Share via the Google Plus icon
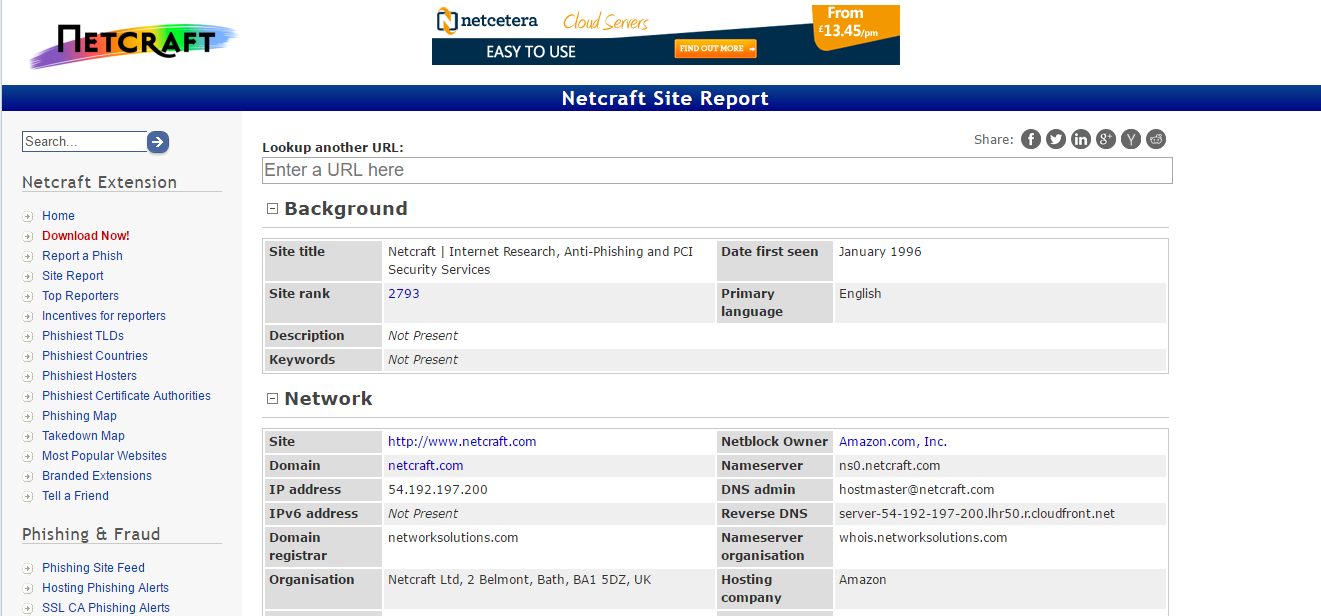This screenshot has width=1321, height=616. click(1106, 139)
